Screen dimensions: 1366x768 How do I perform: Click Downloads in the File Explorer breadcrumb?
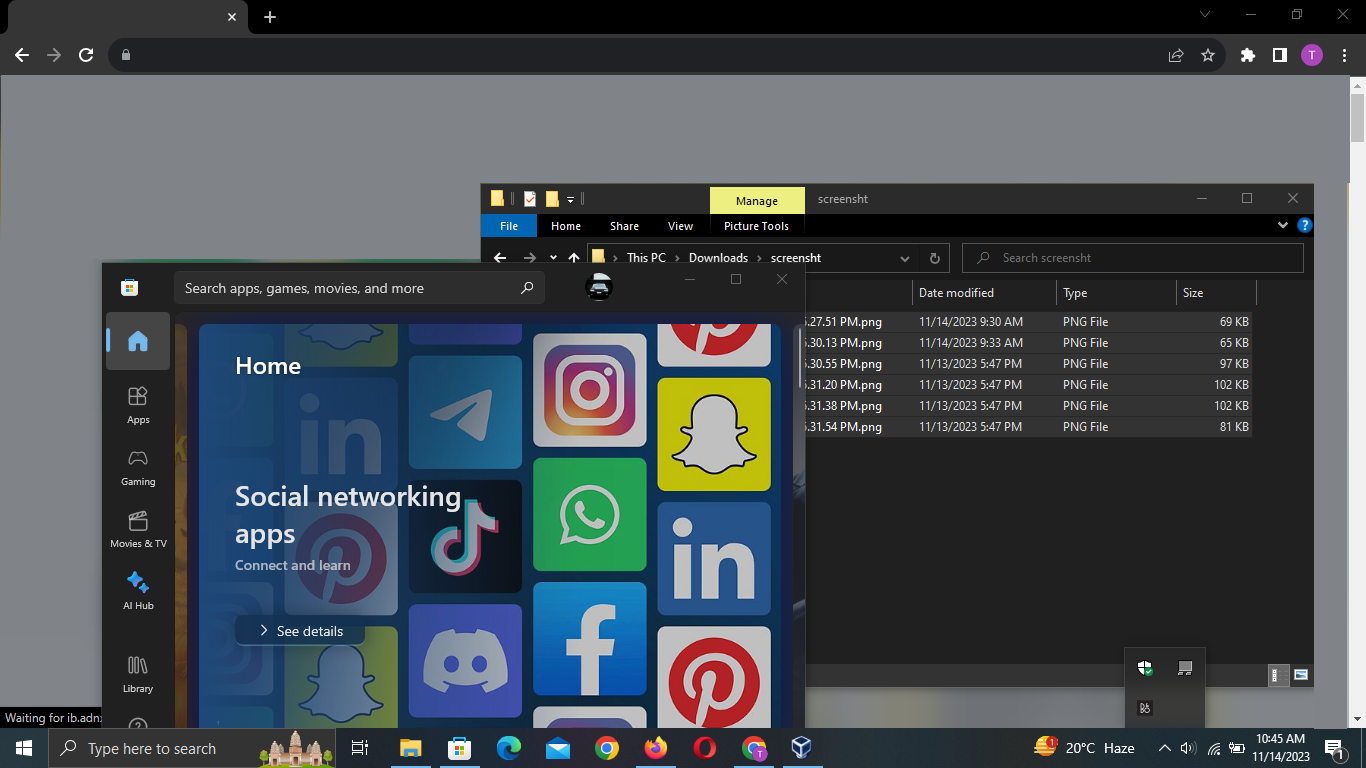(x=718, y=258)
